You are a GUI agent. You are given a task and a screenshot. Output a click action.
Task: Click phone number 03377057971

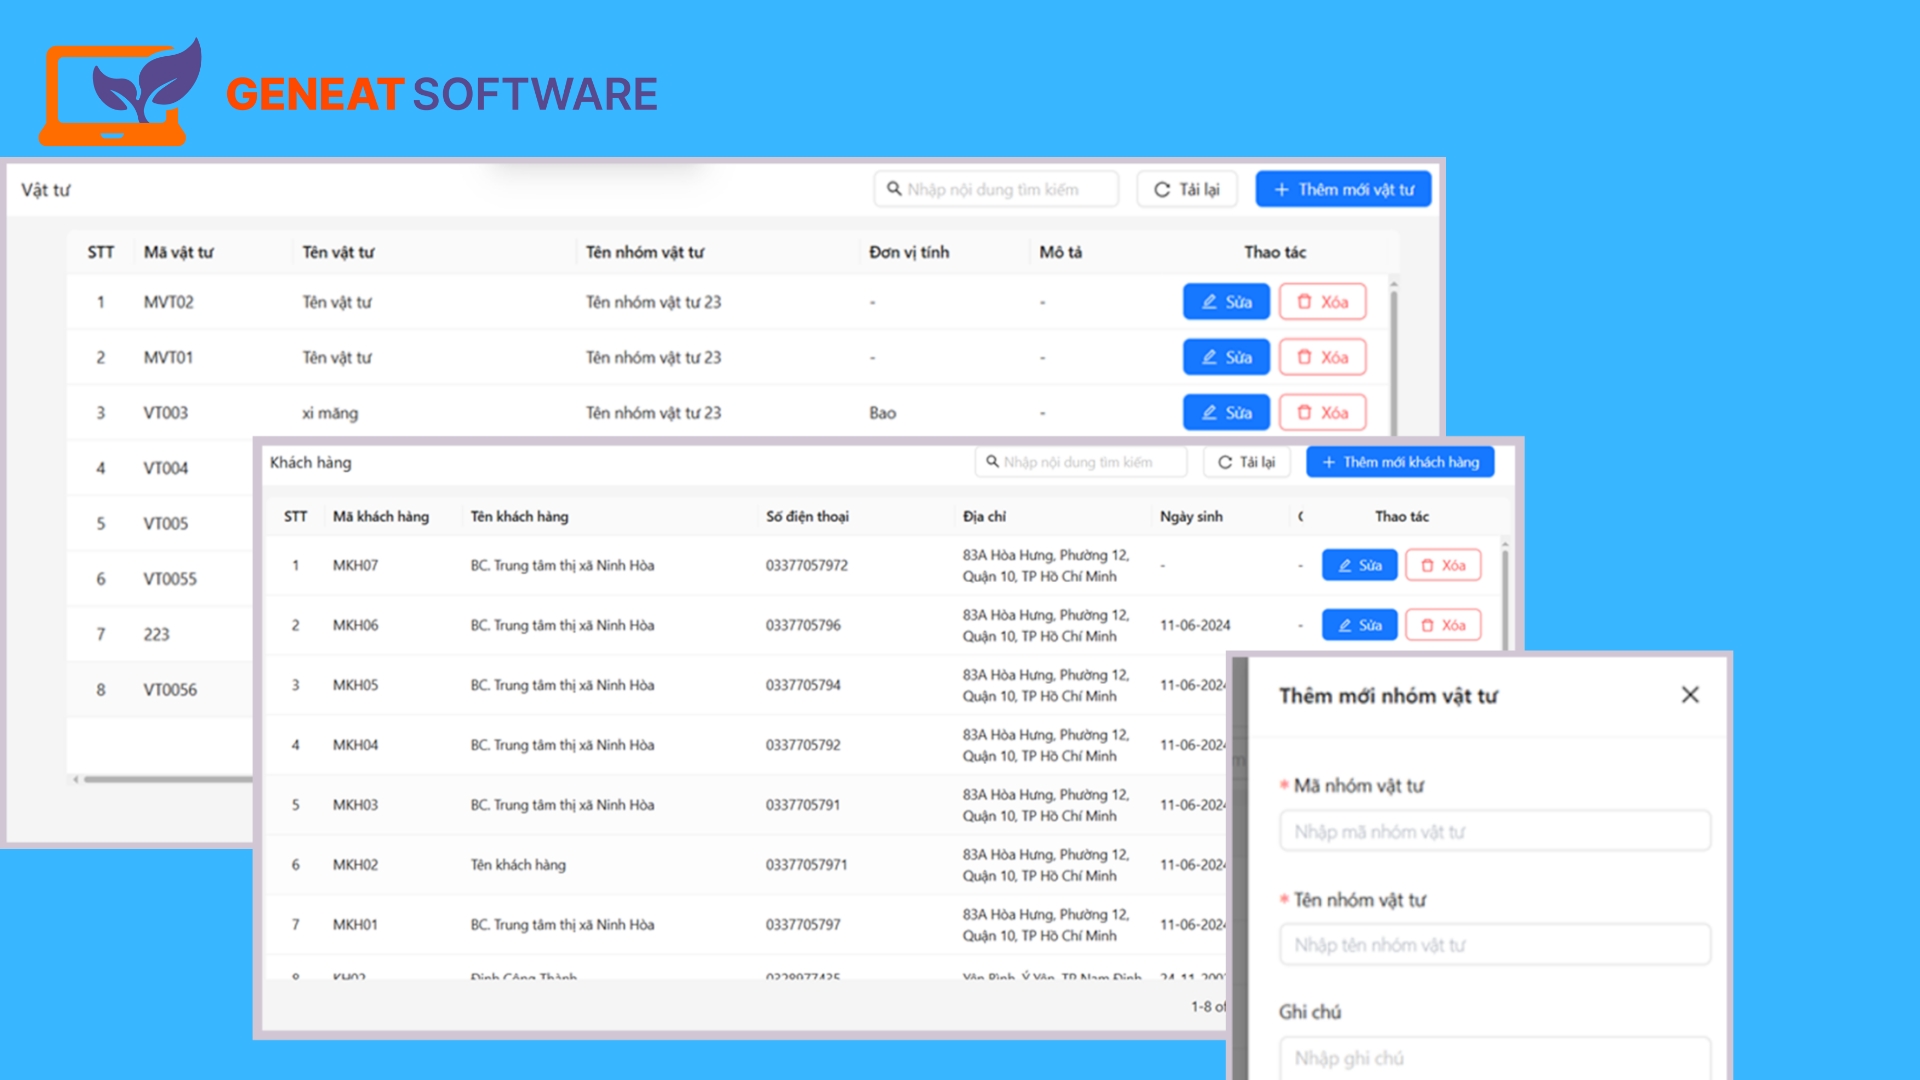[x=807, y=865]
